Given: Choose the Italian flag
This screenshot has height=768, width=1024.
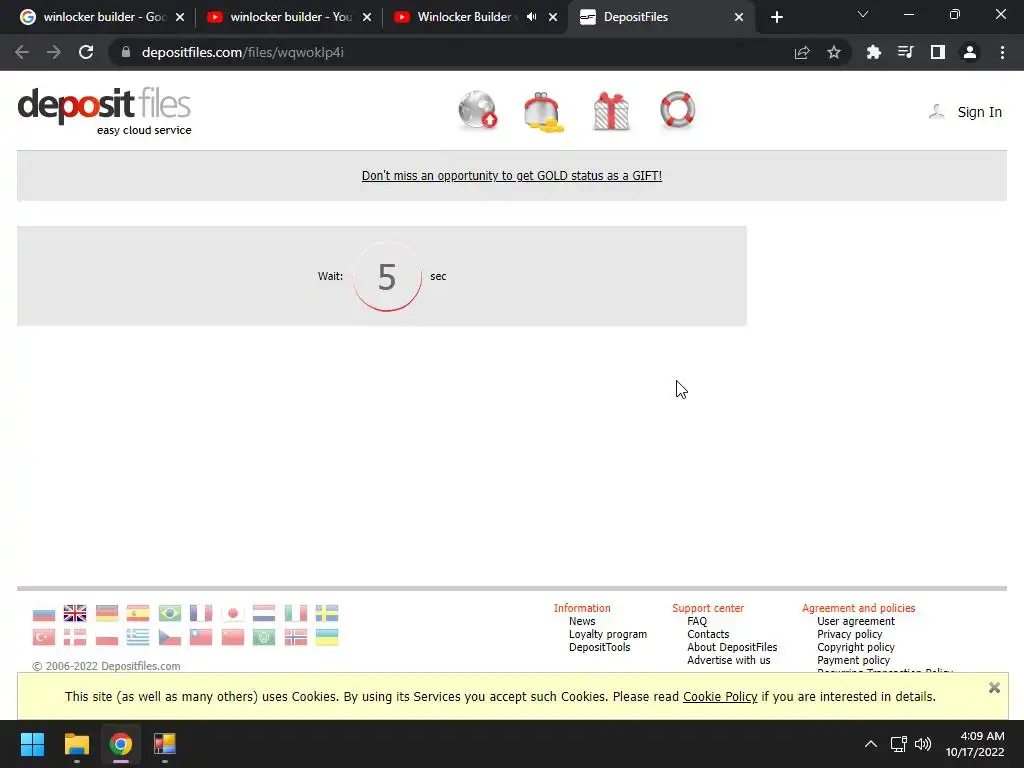Looking at the screenshot, I should pos(296,613).
